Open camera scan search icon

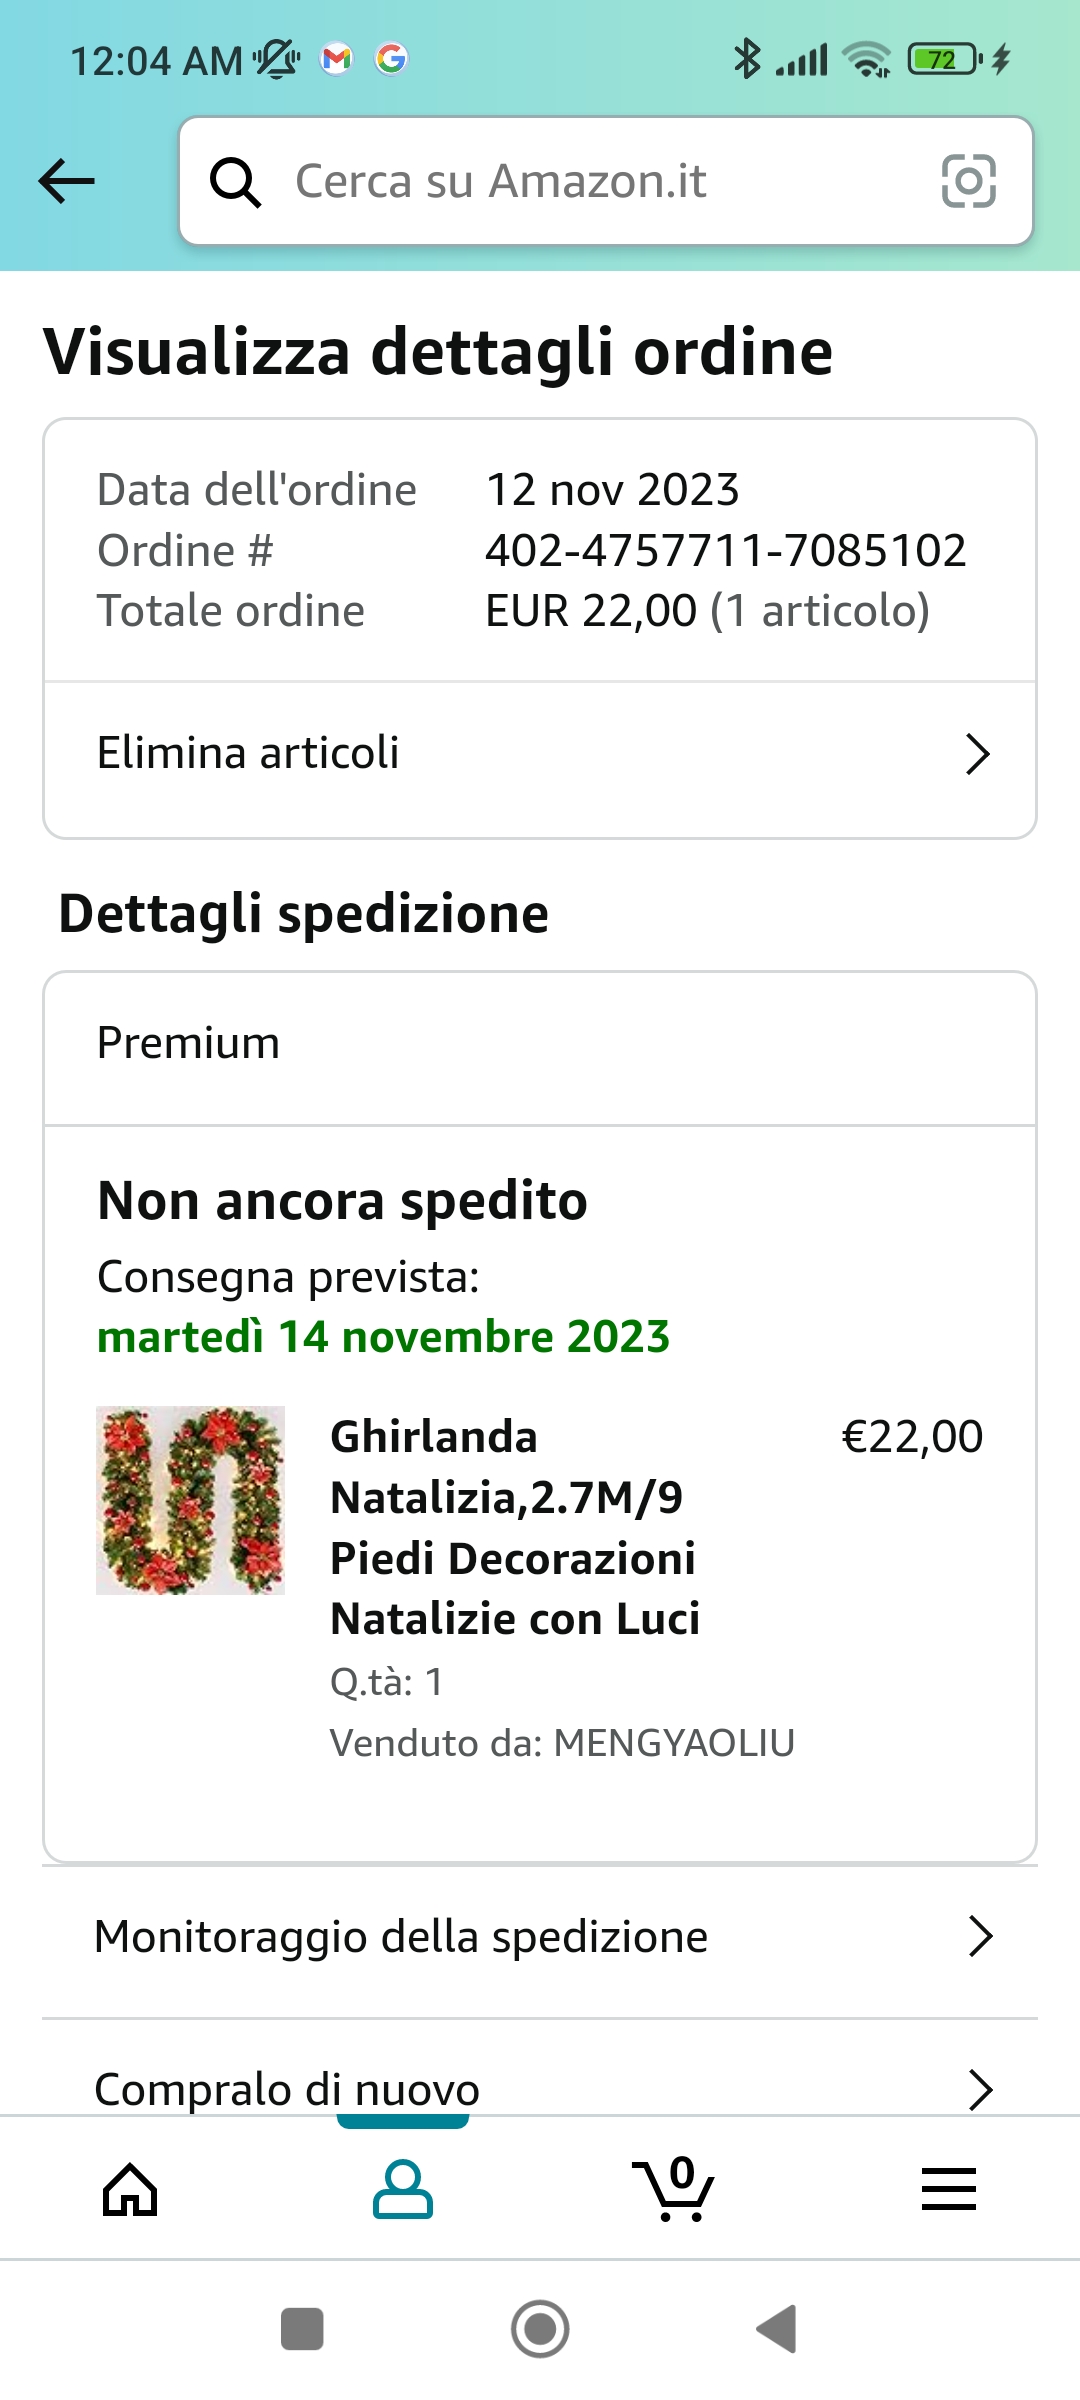tap(968, 181)
